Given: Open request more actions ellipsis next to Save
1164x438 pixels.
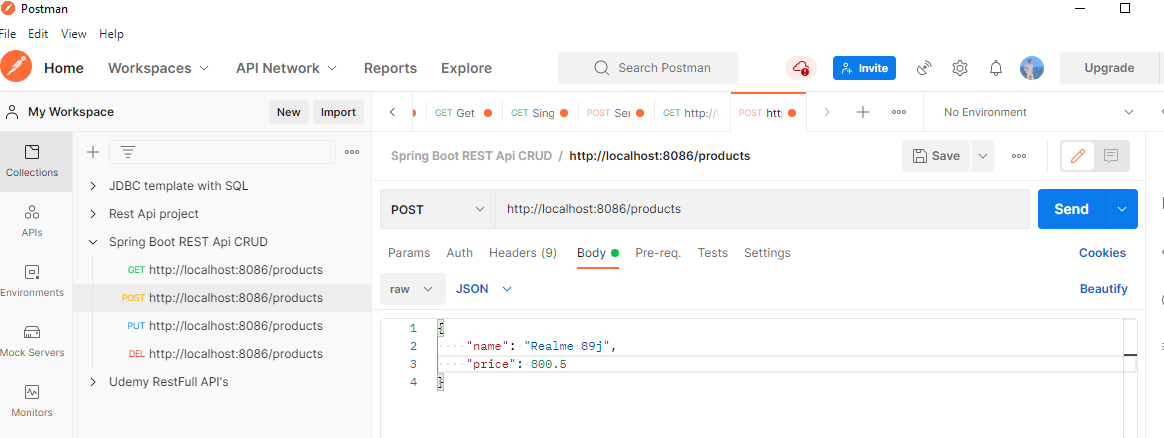Looking at the screenshot, I should [1019, 156].
